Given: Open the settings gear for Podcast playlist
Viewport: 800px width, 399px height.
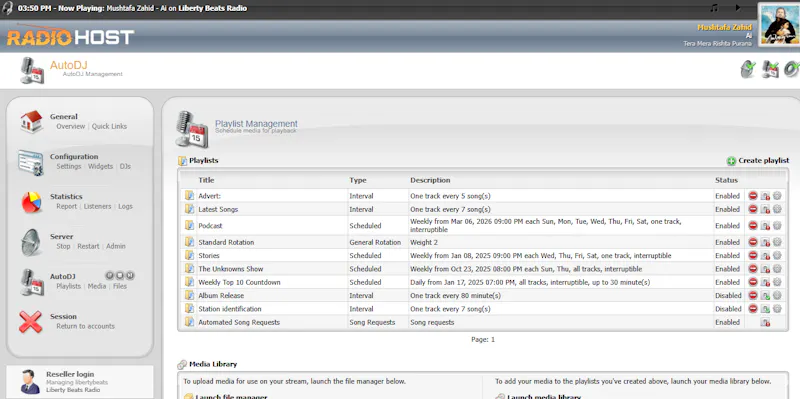Looking at the screenshot, I should point(777,226).
